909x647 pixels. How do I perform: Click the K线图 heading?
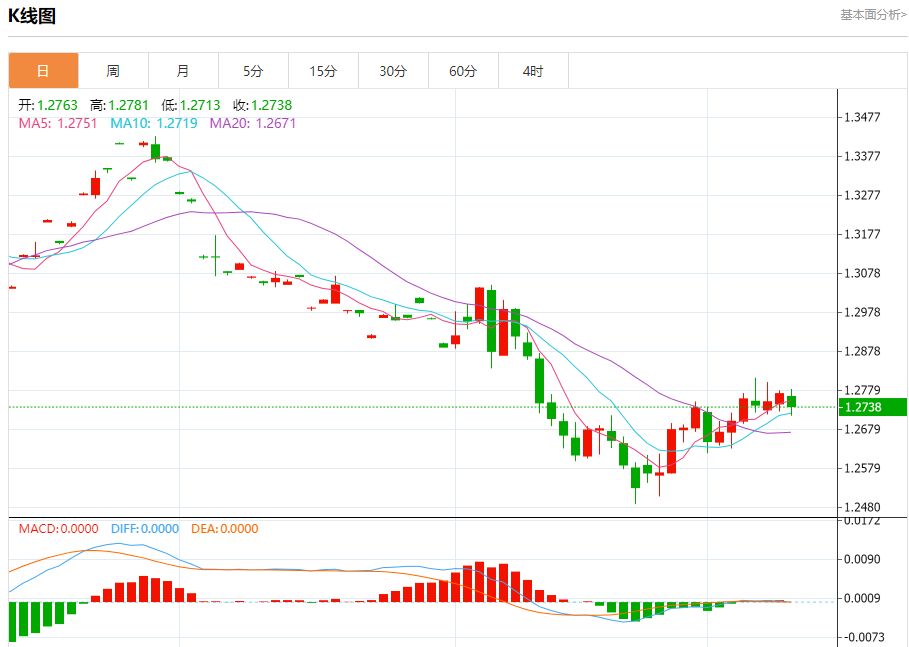tap(32, 16)
